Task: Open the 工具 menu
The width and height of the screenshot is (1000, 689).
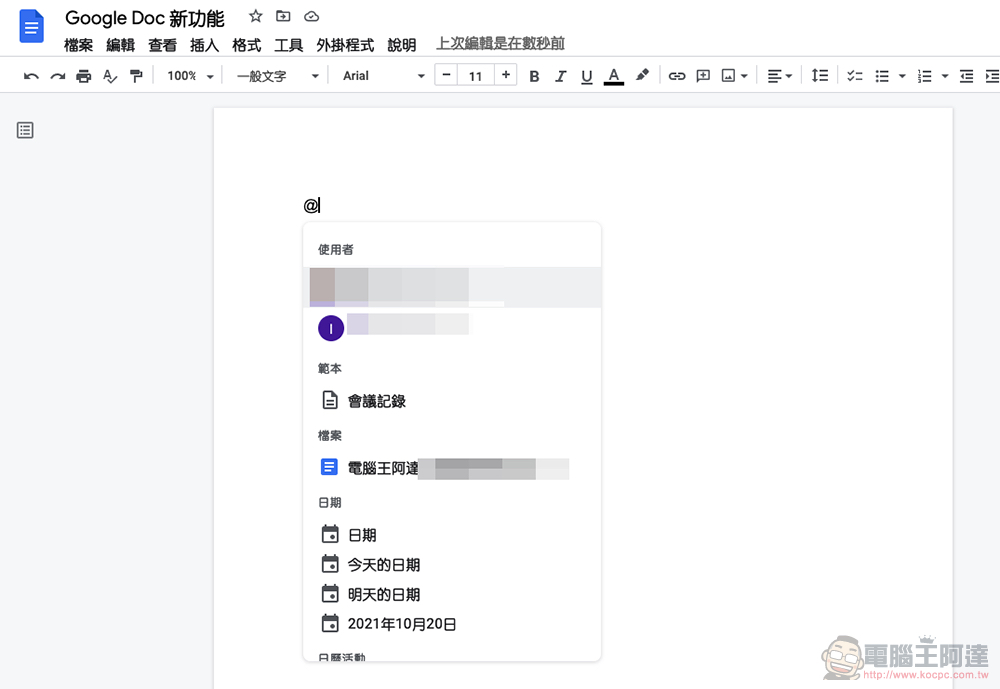Action: [289, 45]
